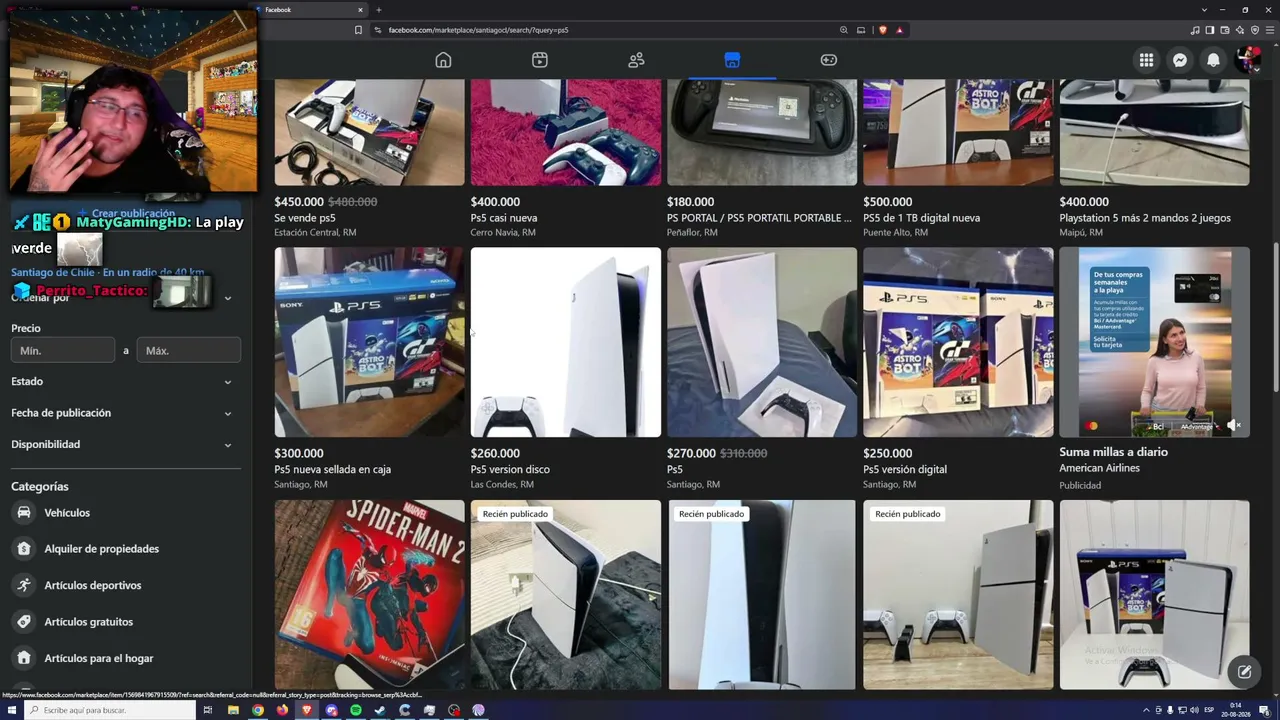Open the browser hamburger menu

1270,30
